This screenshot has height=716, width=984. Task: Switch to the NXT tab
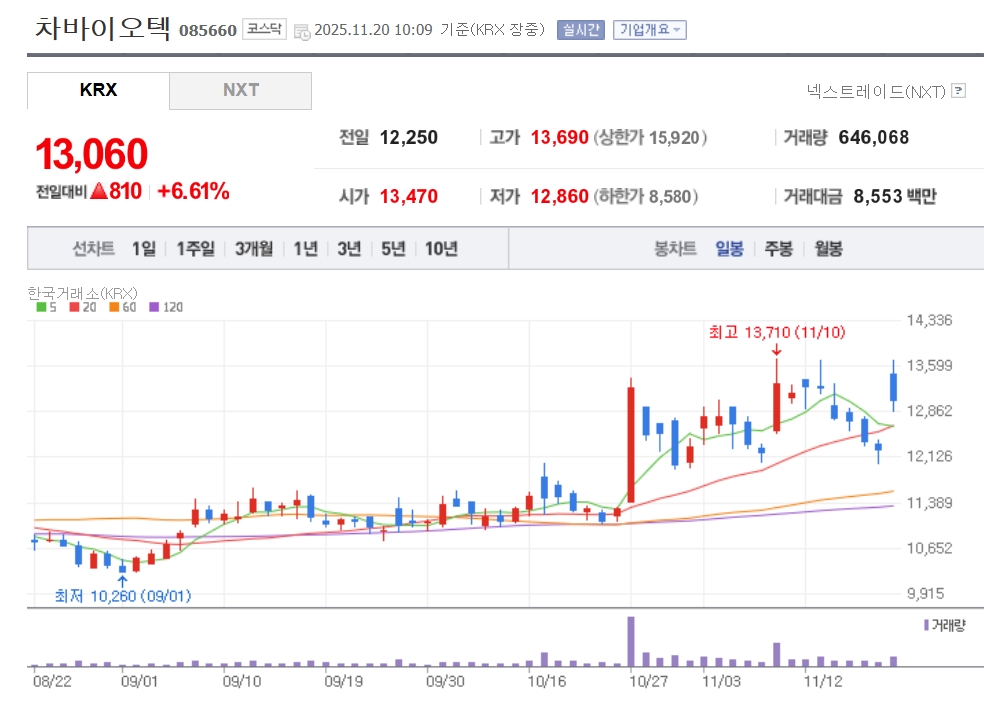[240, 91]
